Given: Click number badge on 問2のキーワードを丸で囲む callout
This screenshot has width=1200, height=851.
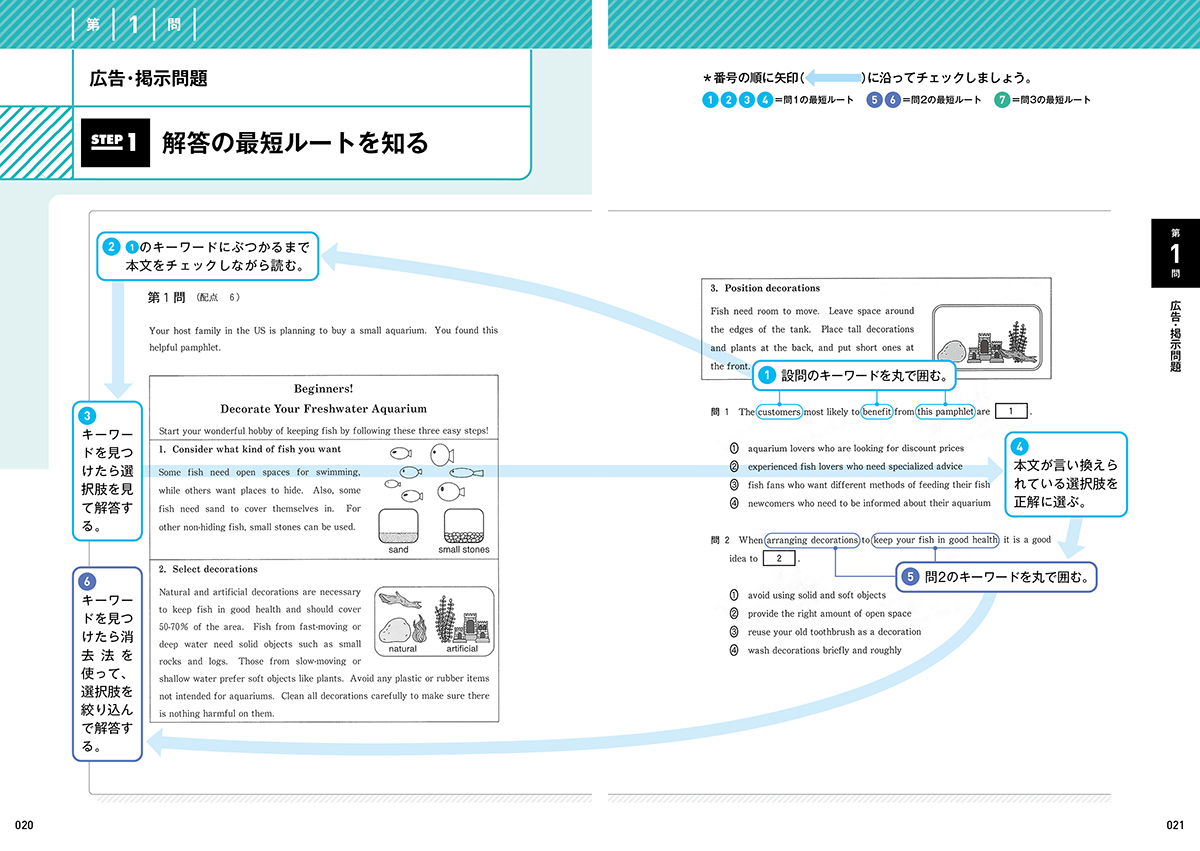Looking at the screenshot, I should 911,577.
